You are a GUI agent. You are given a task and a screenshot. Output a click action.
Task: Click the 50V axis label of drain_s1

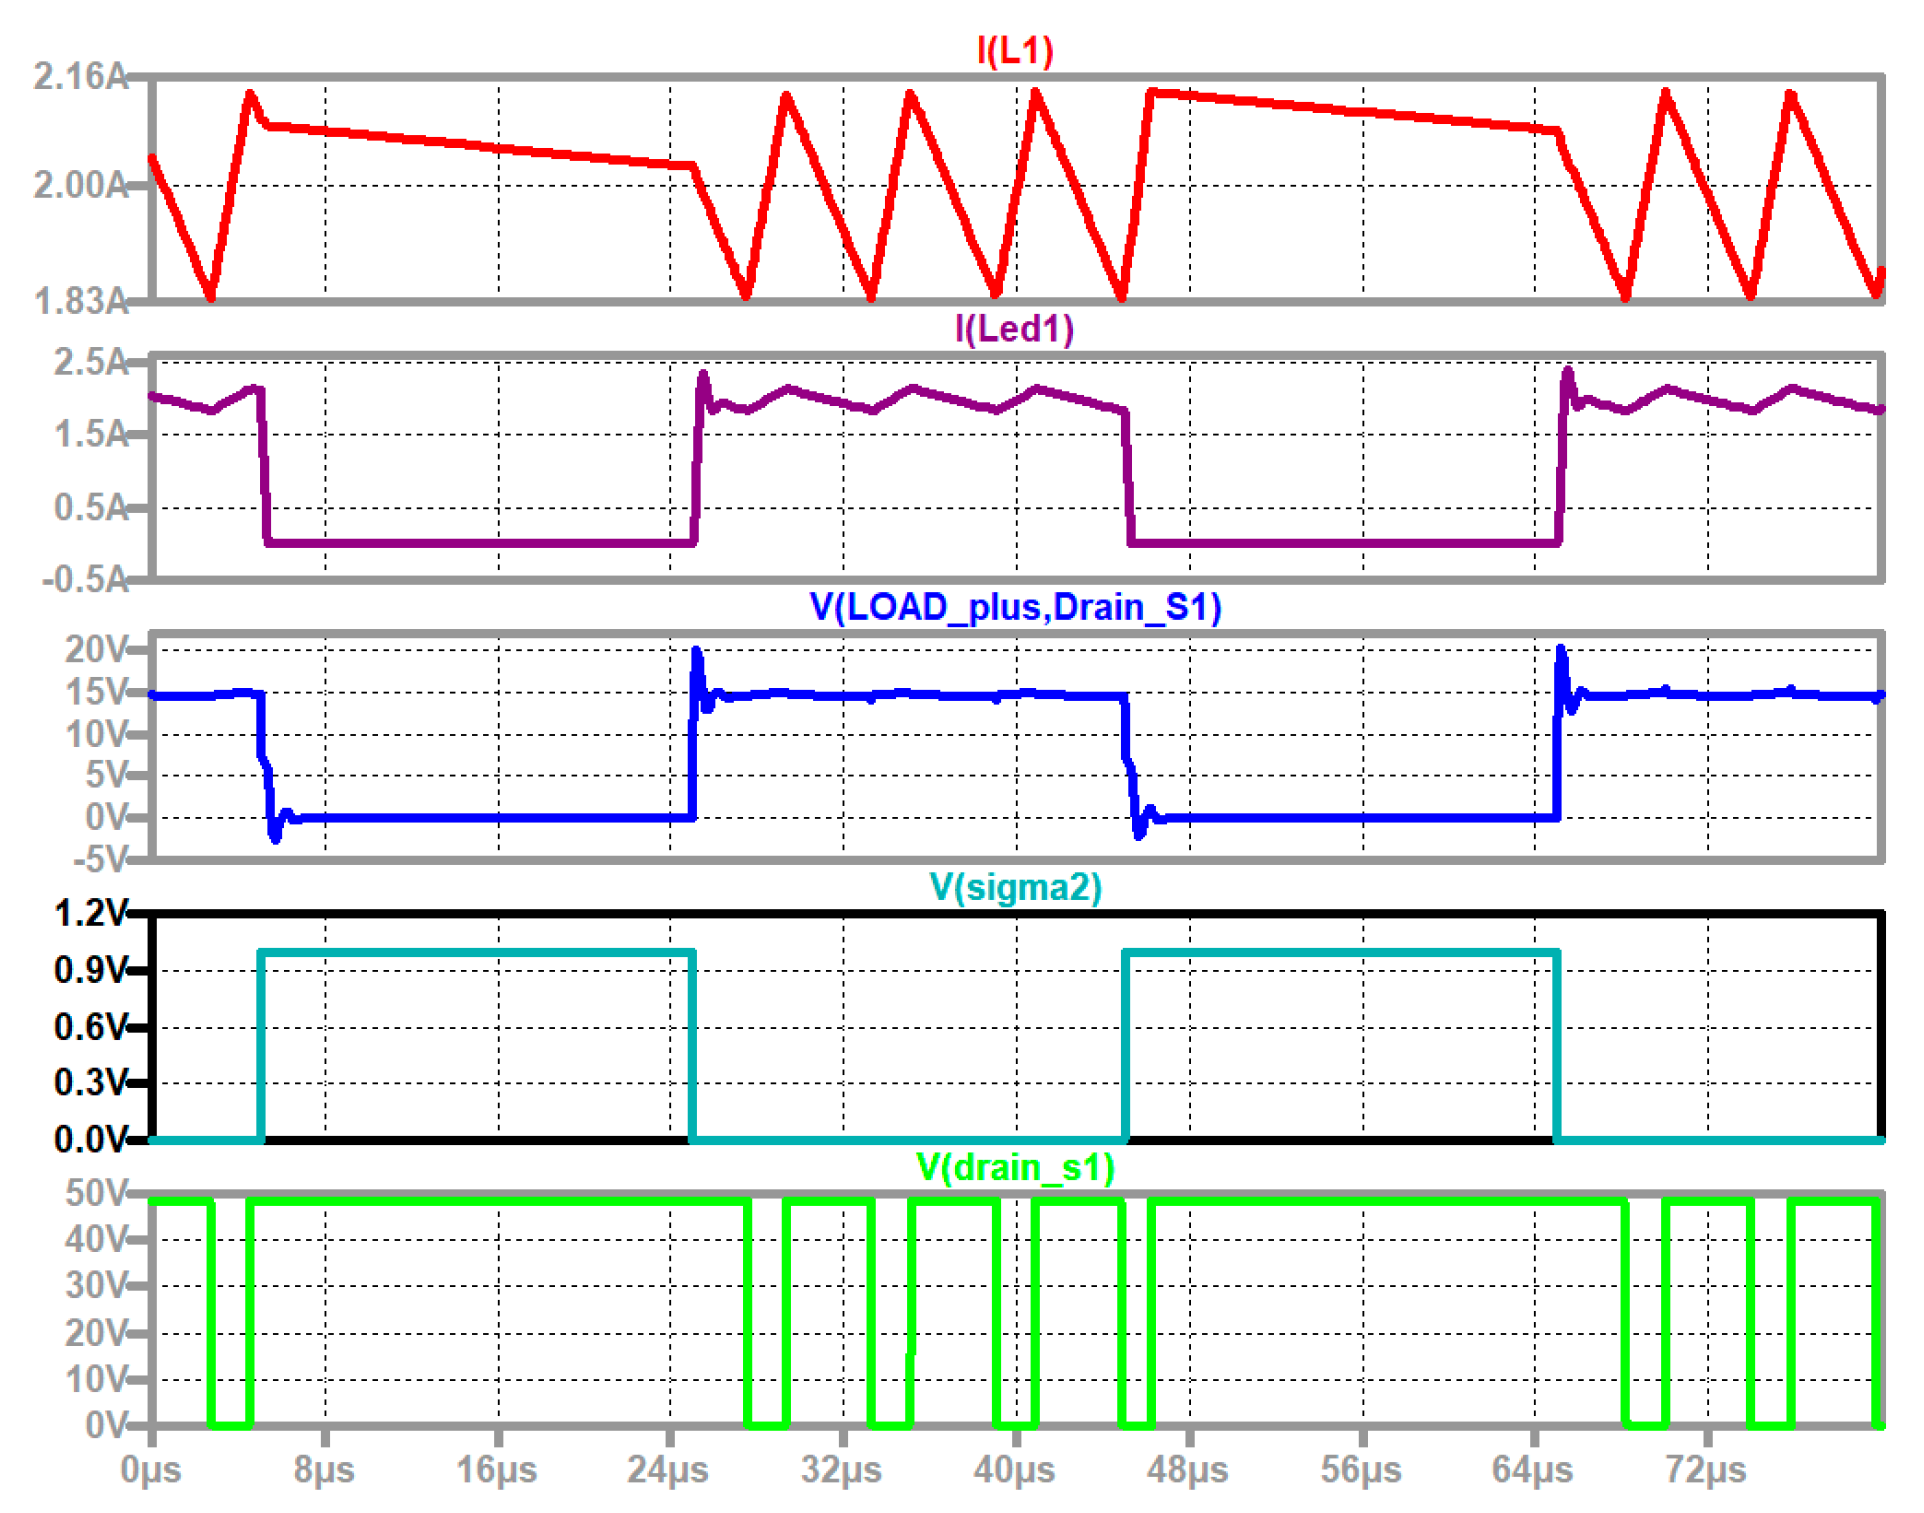[96, 1193]
